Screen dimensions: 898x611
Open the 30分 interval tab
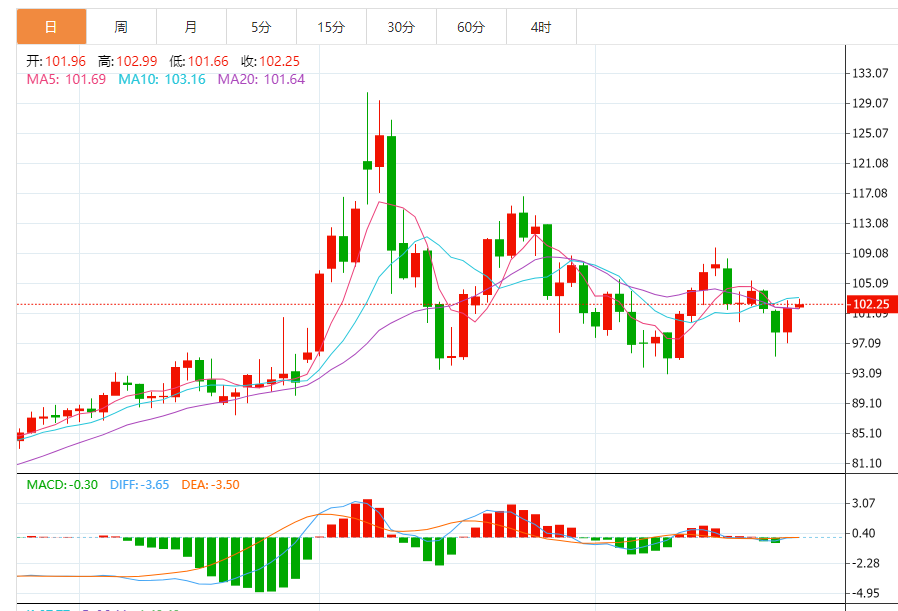point(401,27)
